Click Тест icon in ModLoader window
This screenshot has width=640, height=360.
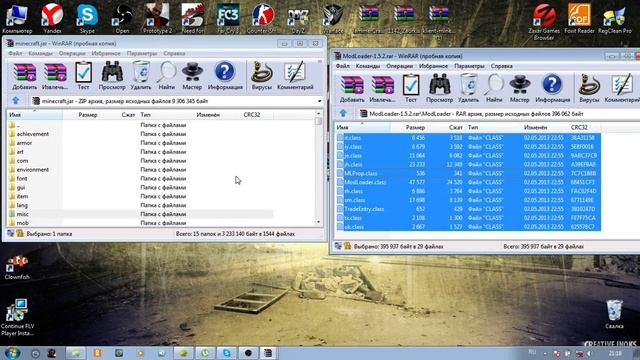(x=411, y=88)
